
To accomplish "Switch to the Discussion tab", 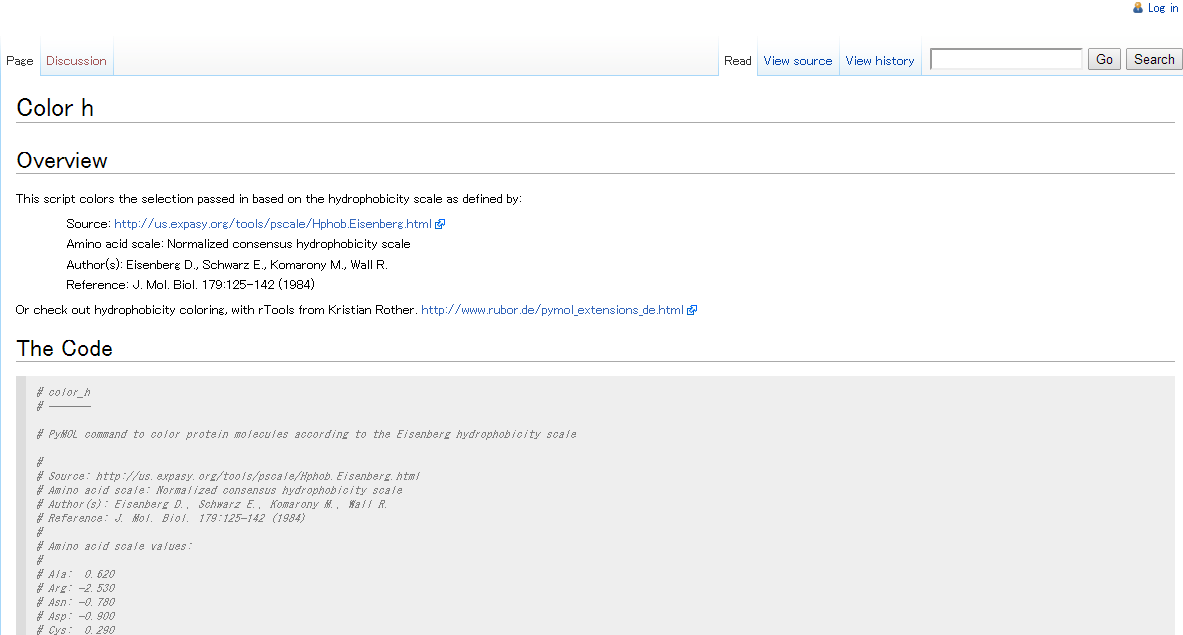I will pyautogui.click(x=76, y=61).
